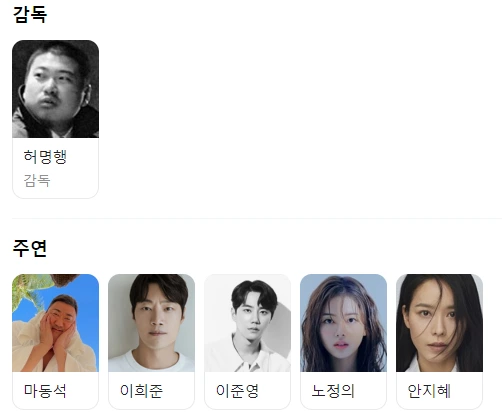
Task: Open the 허명행 director card
Action: [55, 119]
